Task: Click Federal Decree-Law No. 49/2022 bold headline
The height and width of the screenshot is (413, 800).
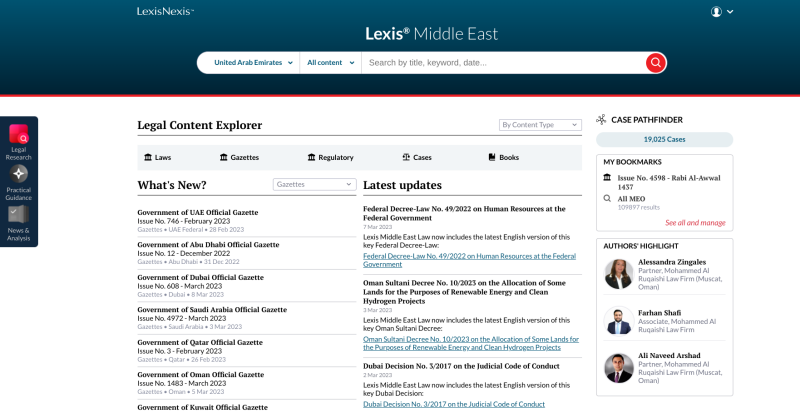Action: click(x=464, y=213)
